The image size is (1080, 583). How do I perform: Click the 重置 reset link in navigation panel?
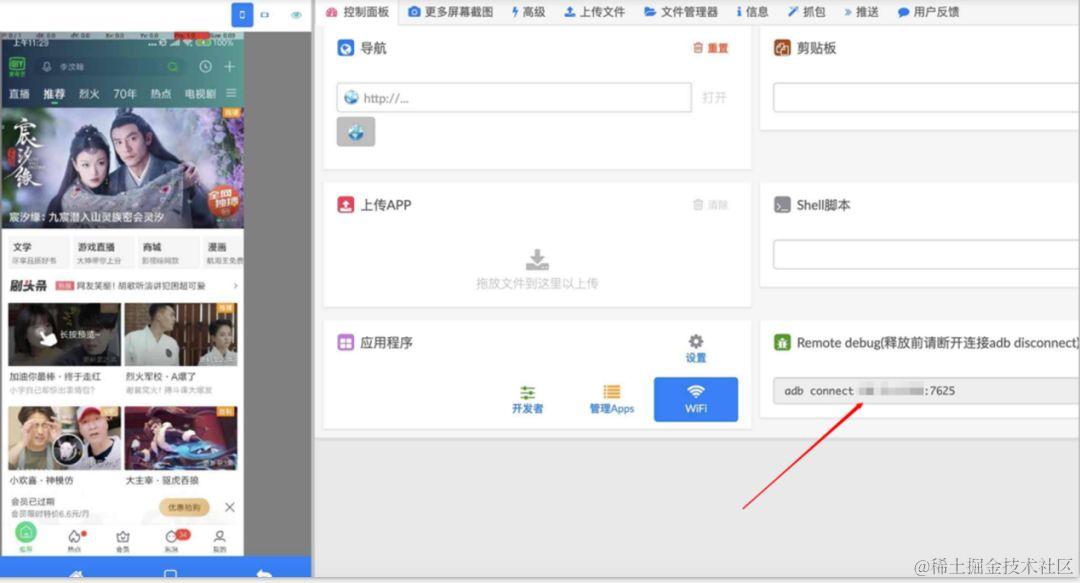pyautogui.click(x=710, y=48)
